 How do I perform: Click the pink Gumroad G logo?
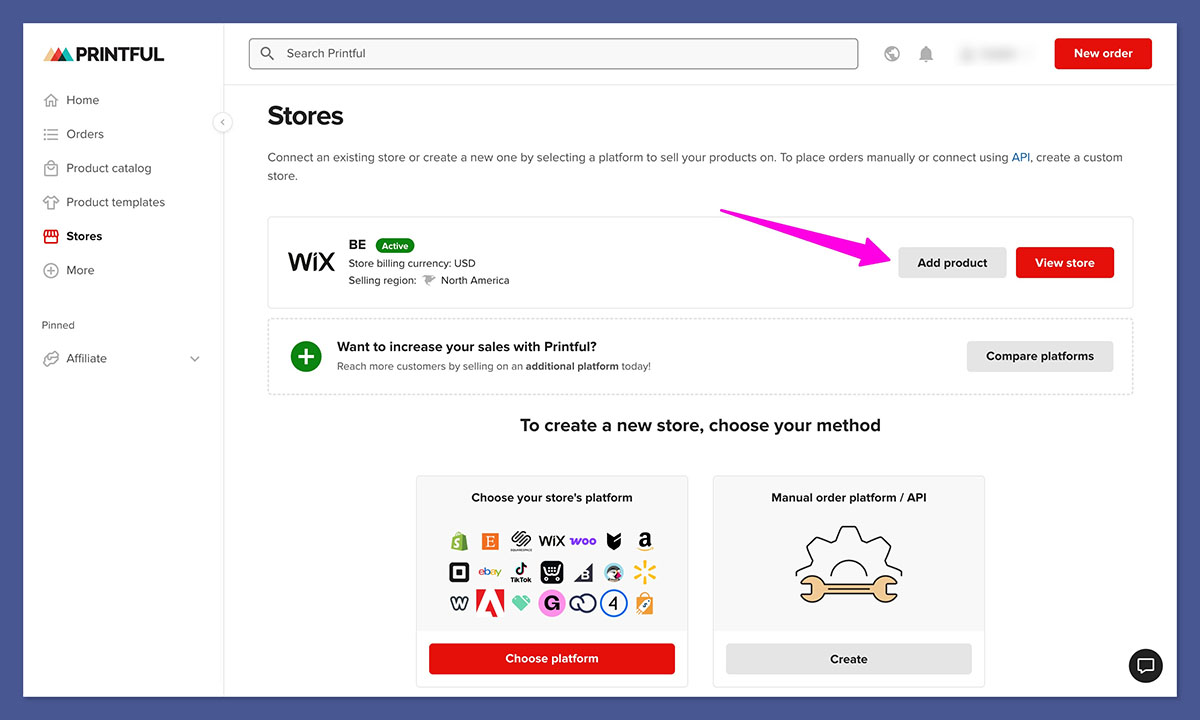point(552,603)
